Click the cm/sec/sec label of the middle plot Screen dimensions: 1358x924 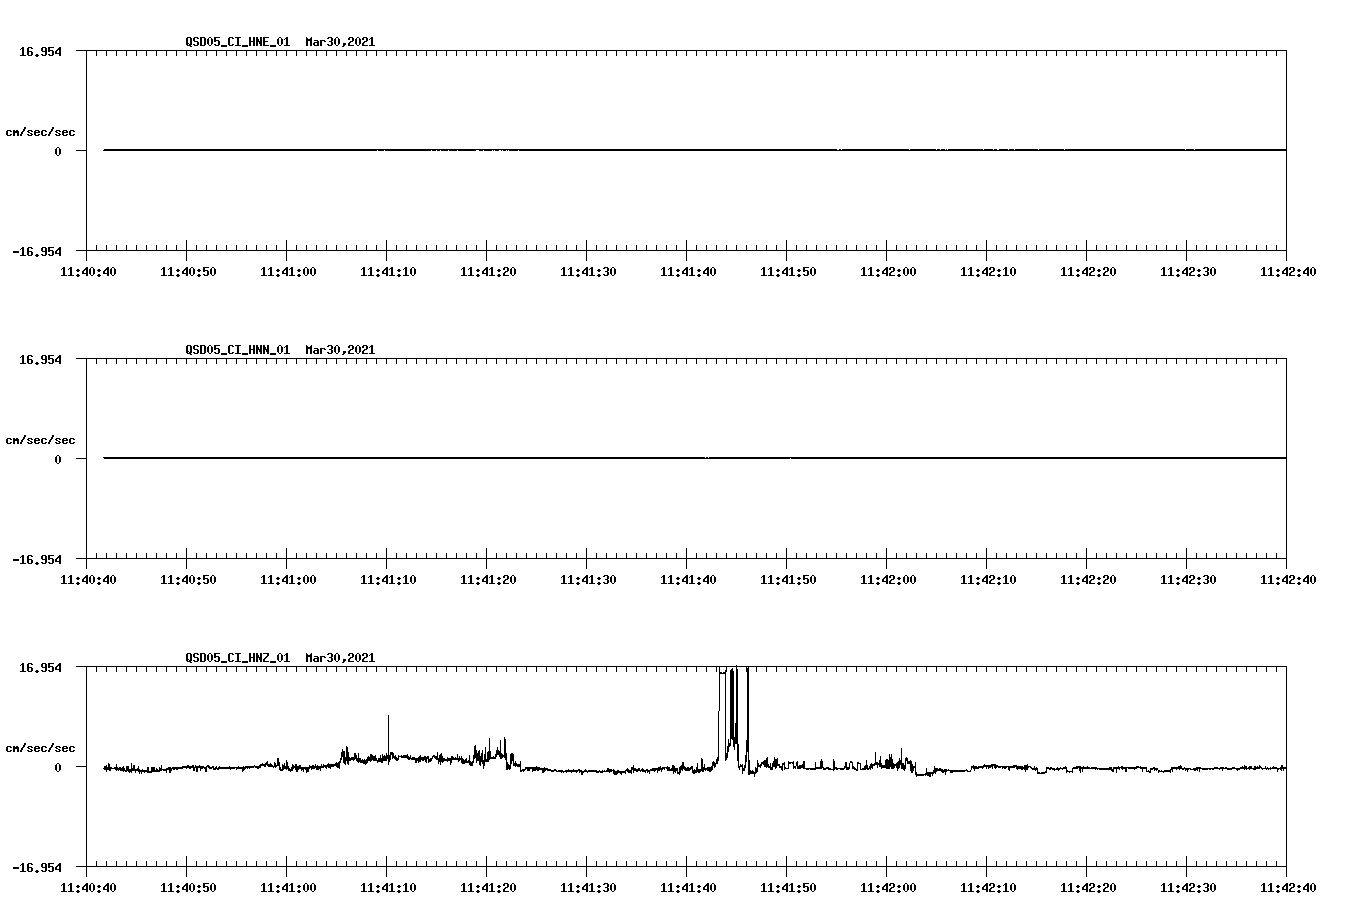click(42, 439)
